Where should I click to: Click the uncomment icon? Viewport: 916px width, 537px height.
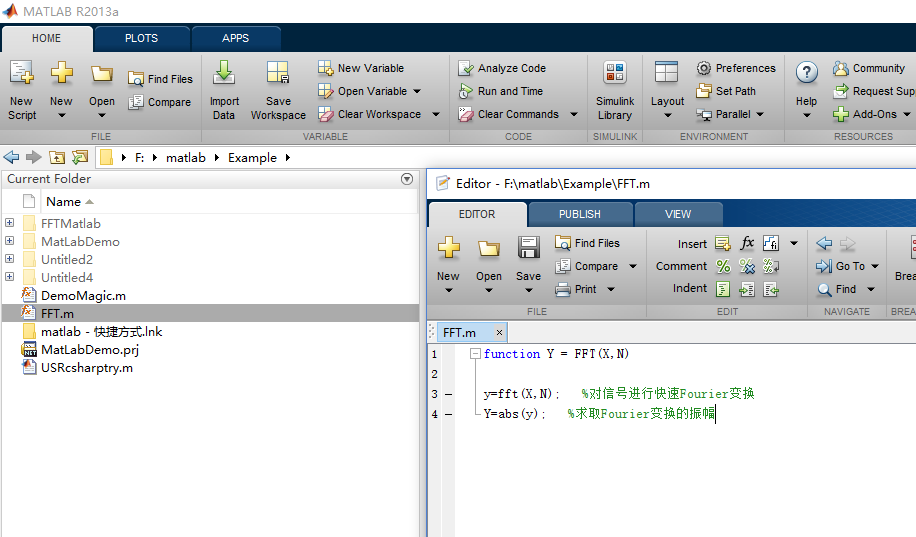click(747, 266)
